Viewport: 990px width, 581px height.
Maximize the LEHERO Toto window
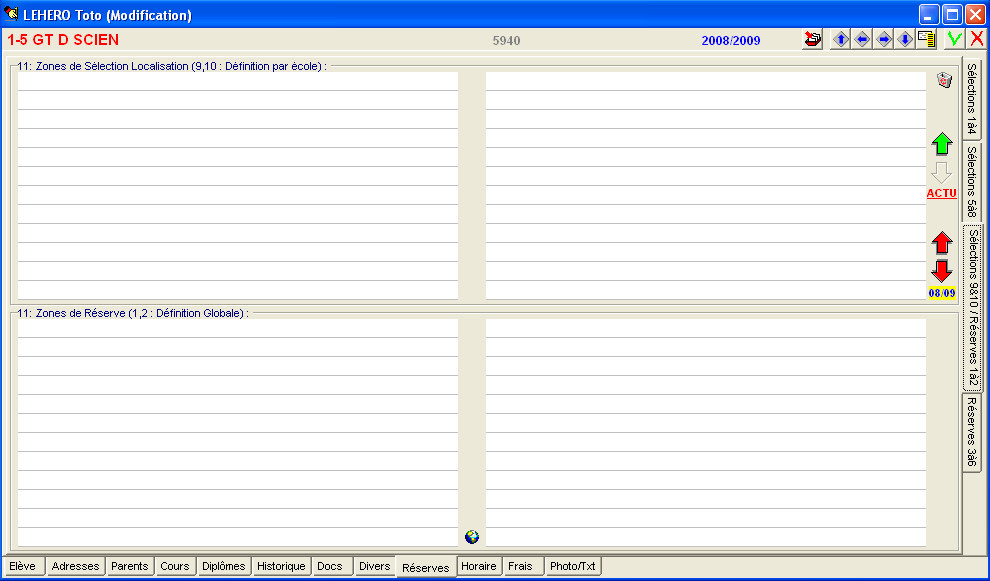click(952, 14)
